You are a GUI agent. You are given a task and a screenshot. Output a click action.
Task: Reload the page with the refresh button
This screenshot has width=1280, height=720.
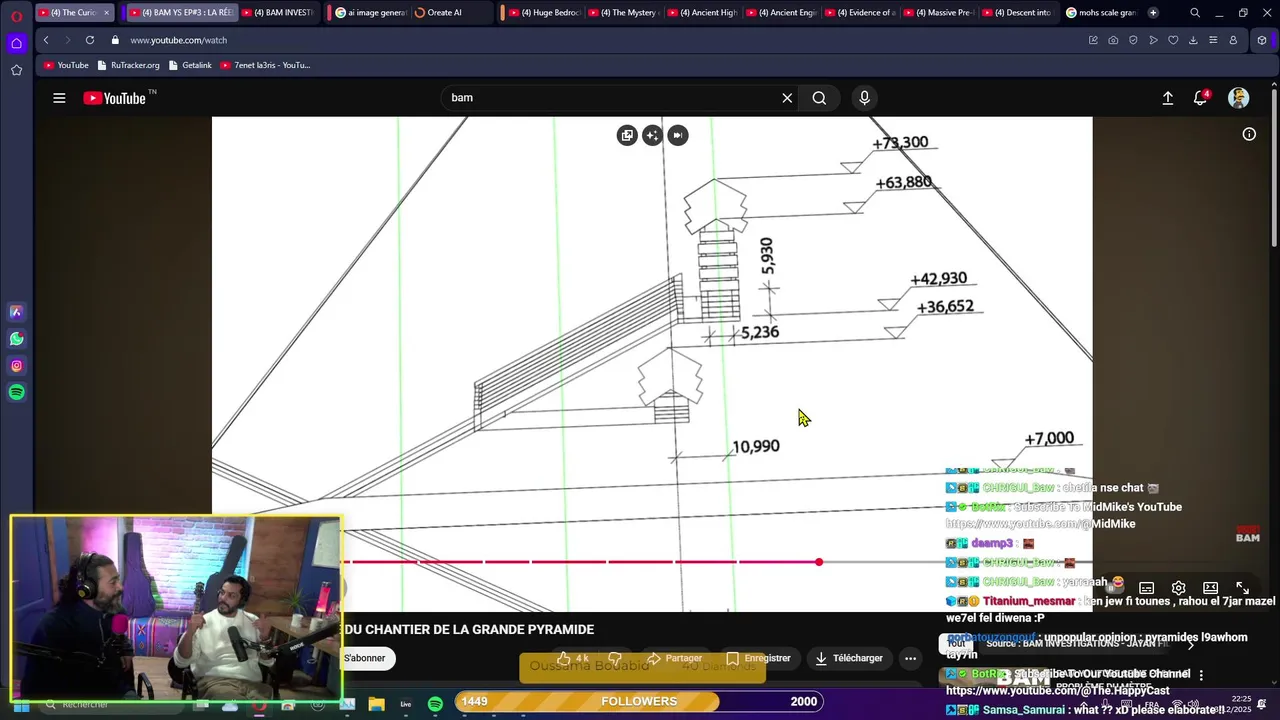90,40
